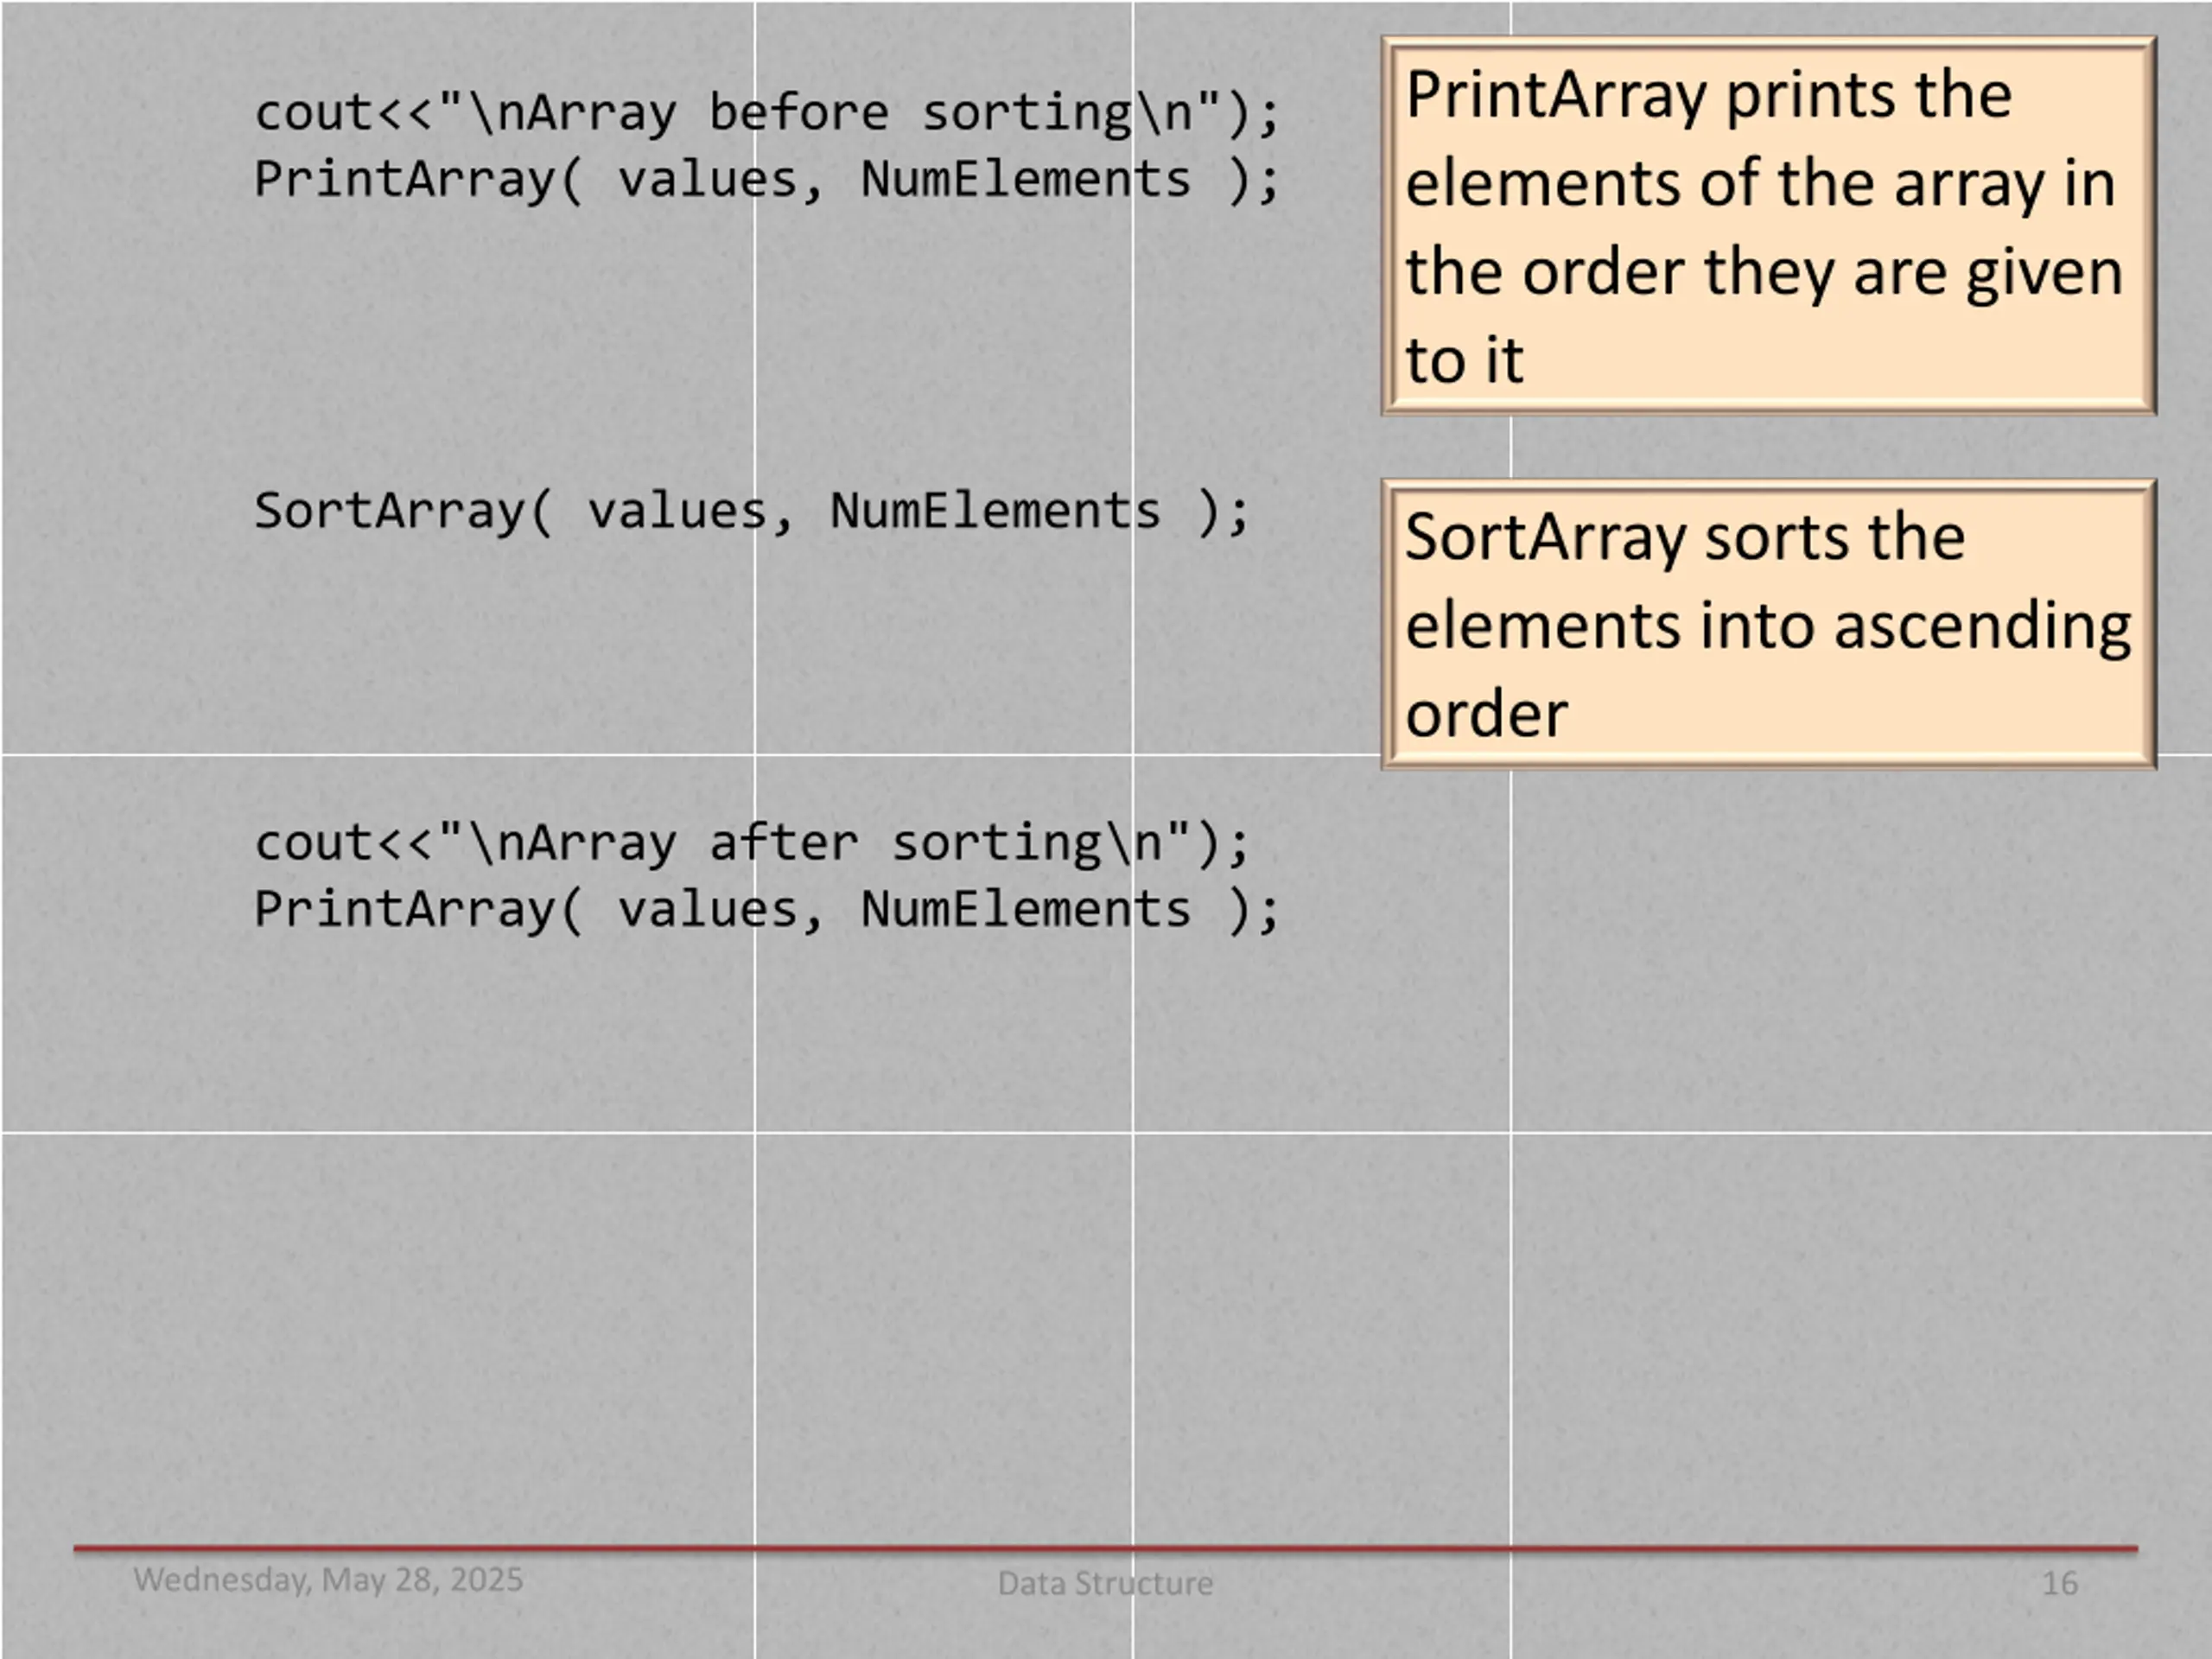This screenshot has height=1659, width=2212.
Task: Click the 'Data Structure' footer text
Action: coord(1105,1583)
